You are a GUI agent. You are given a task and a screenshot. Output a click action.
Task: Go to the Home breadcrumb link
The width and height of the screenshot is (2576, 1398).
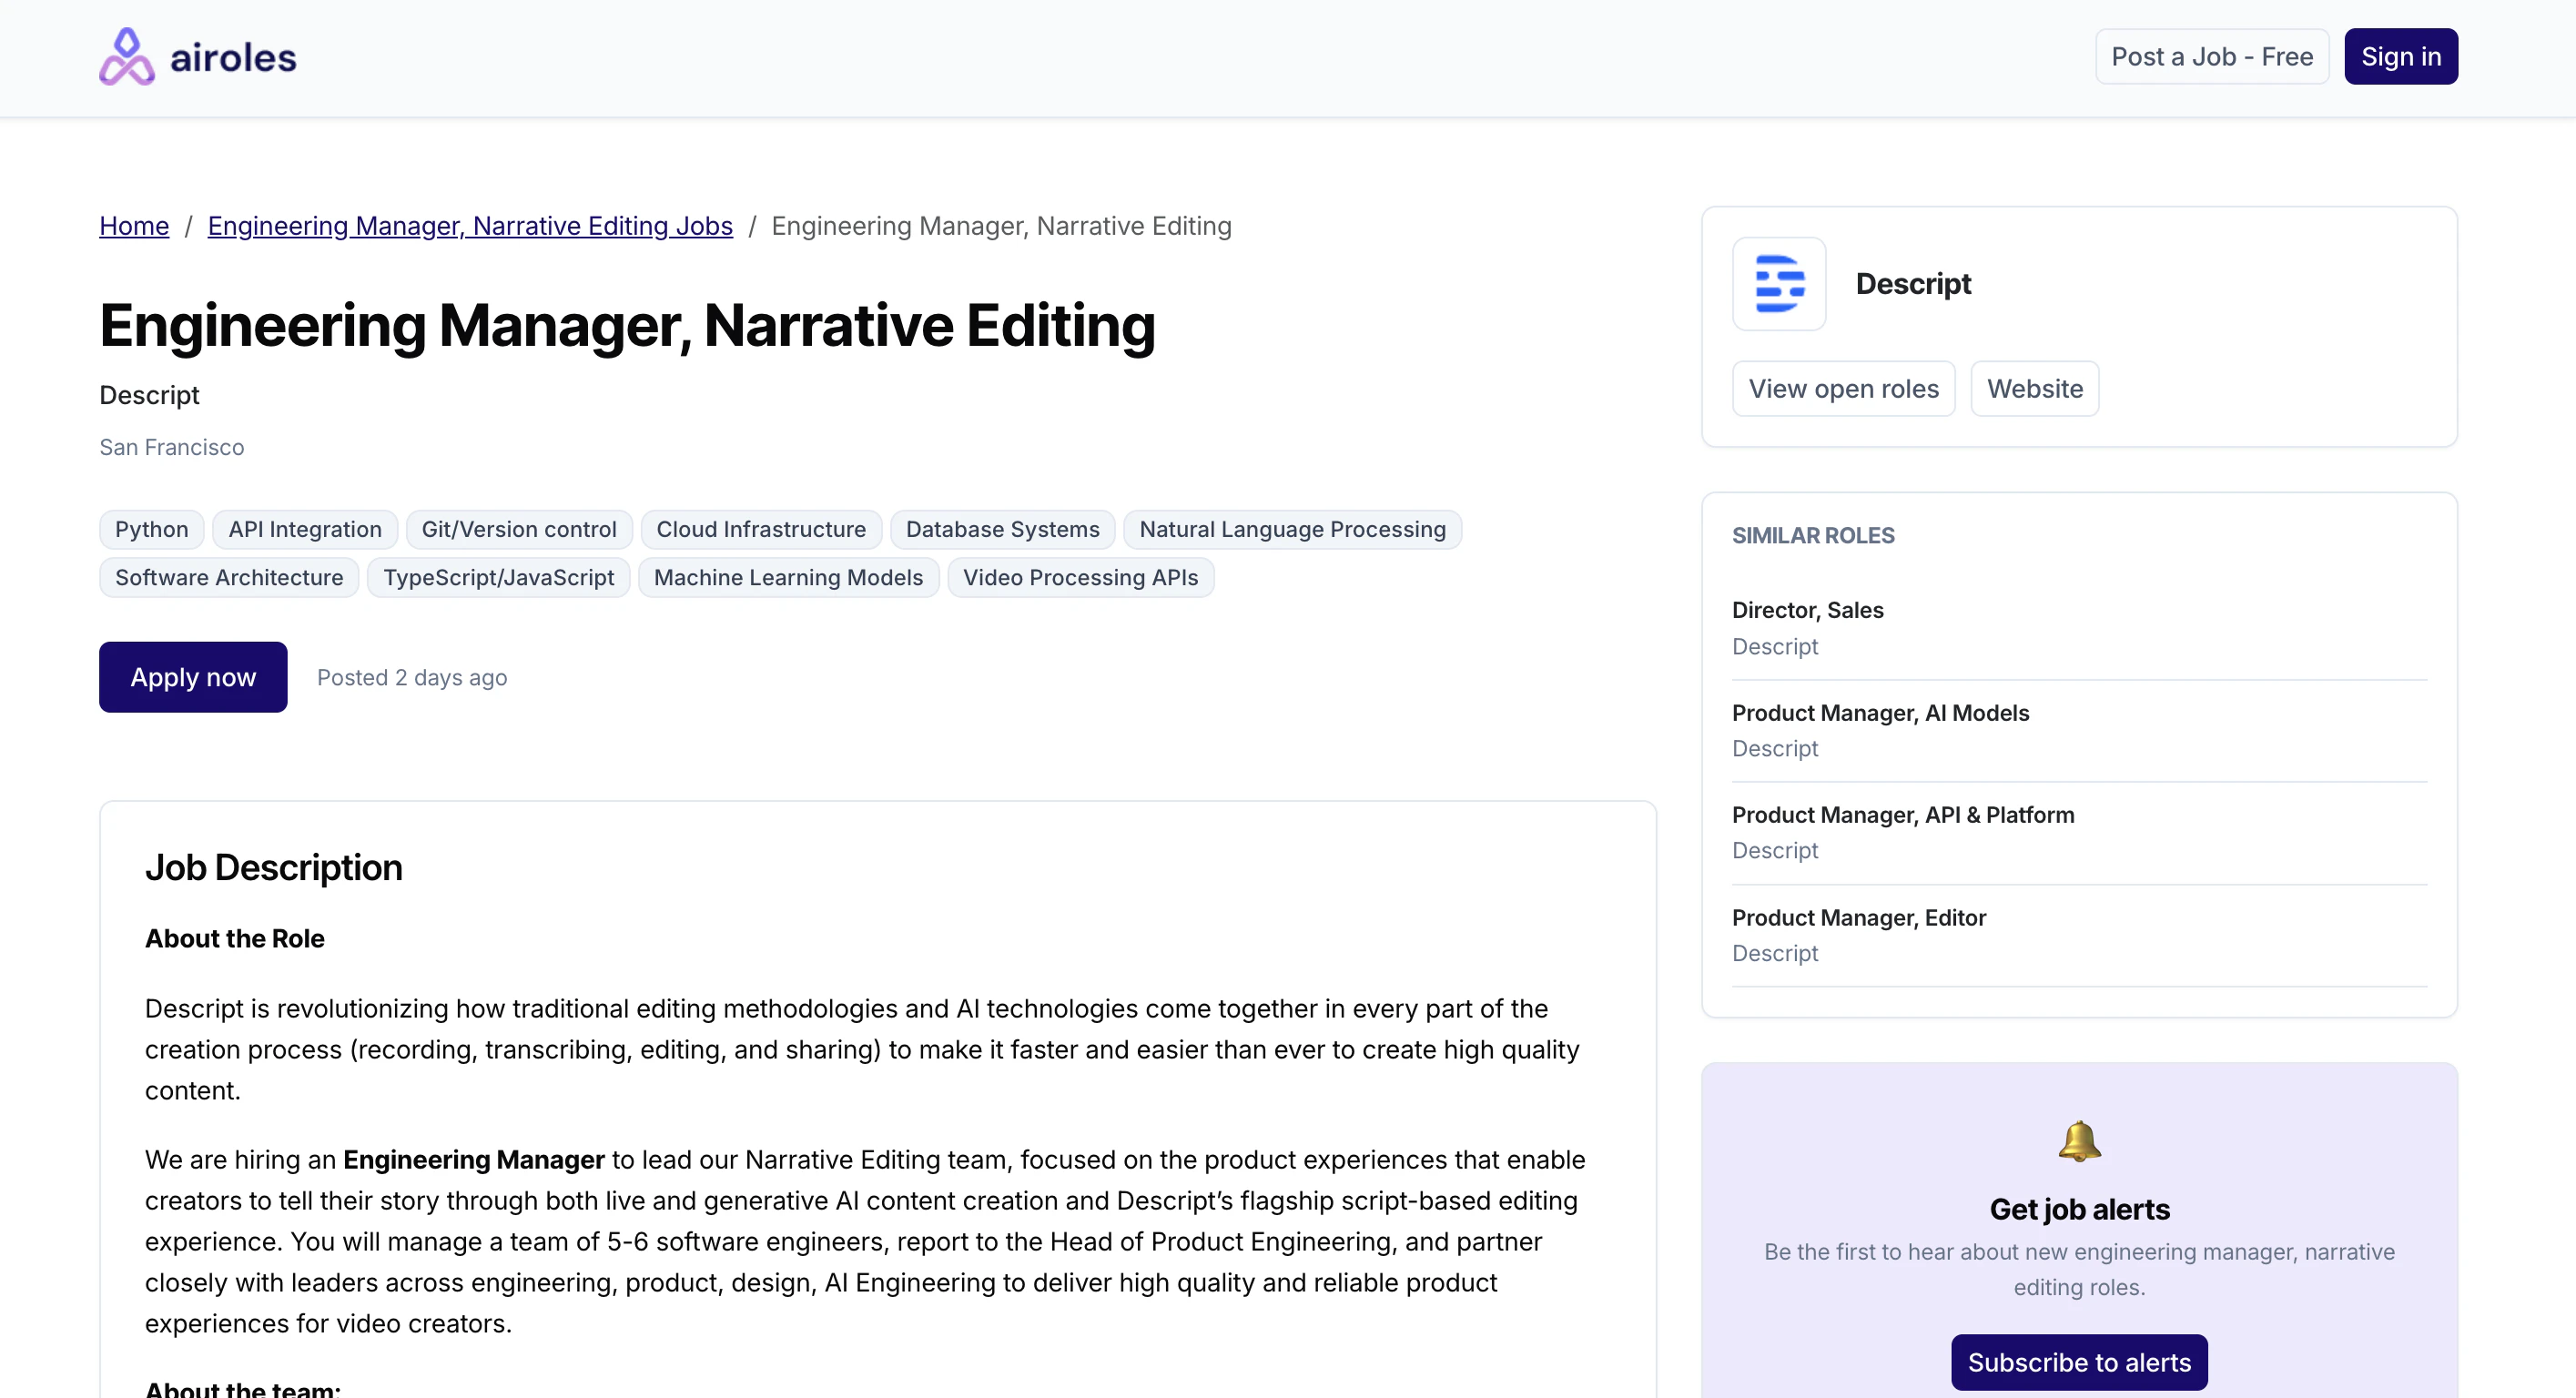(x=134, y=226)
